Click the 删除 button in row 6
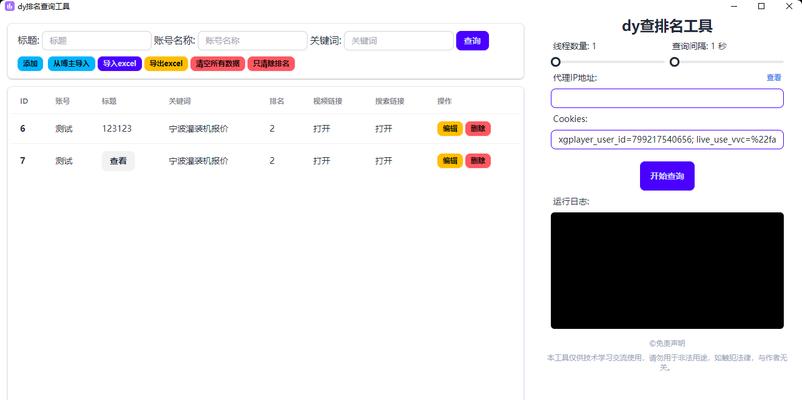The image size is (802, 400). 478,129
